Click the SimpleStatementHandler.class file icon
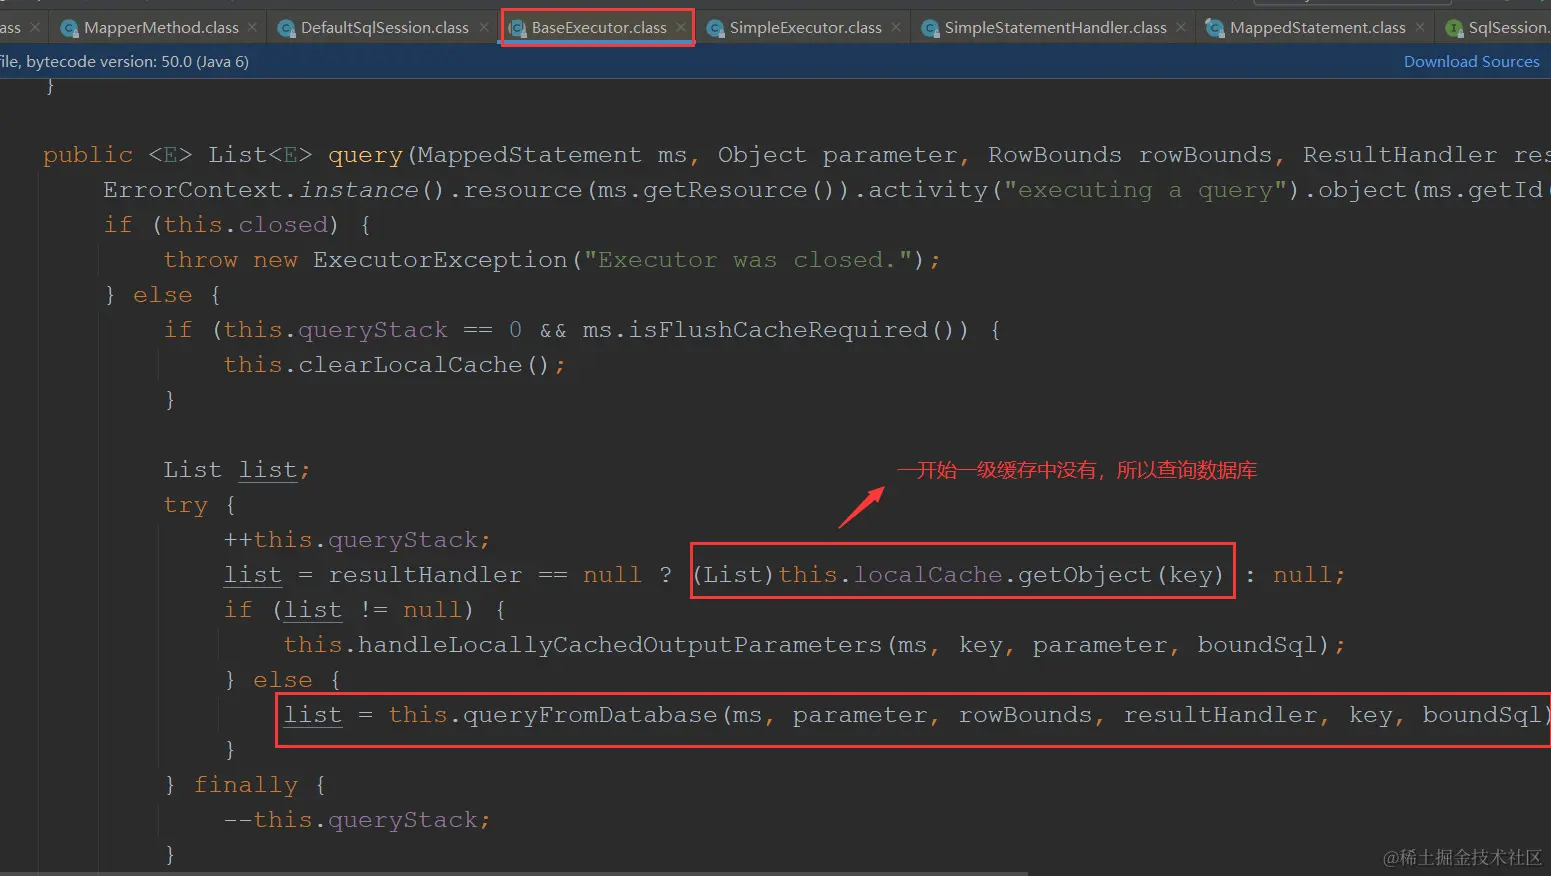 click(930, 28)
